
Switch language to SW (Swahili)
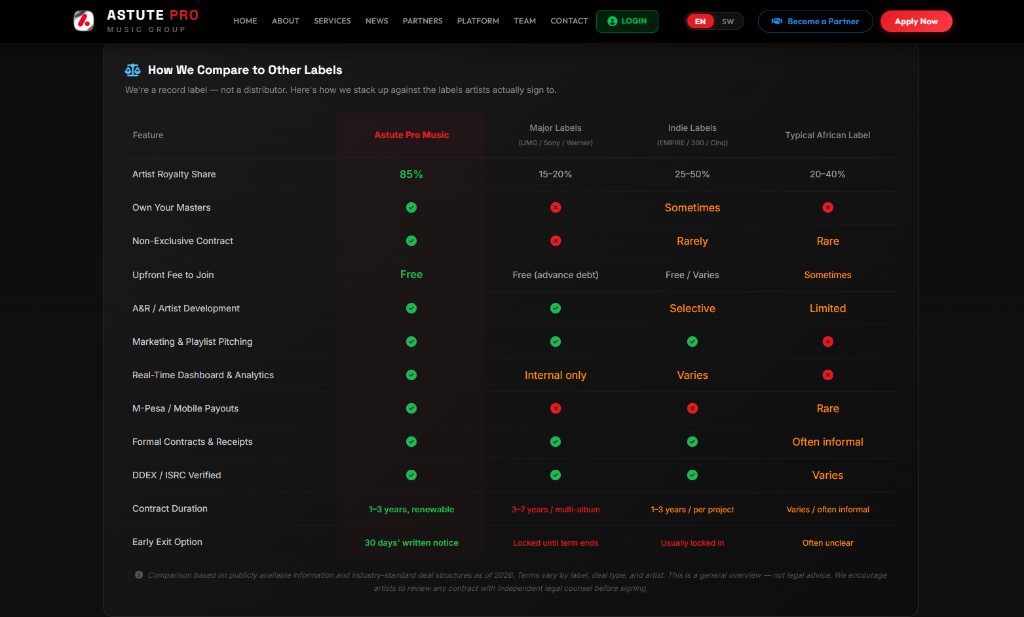tap(728, 22)
